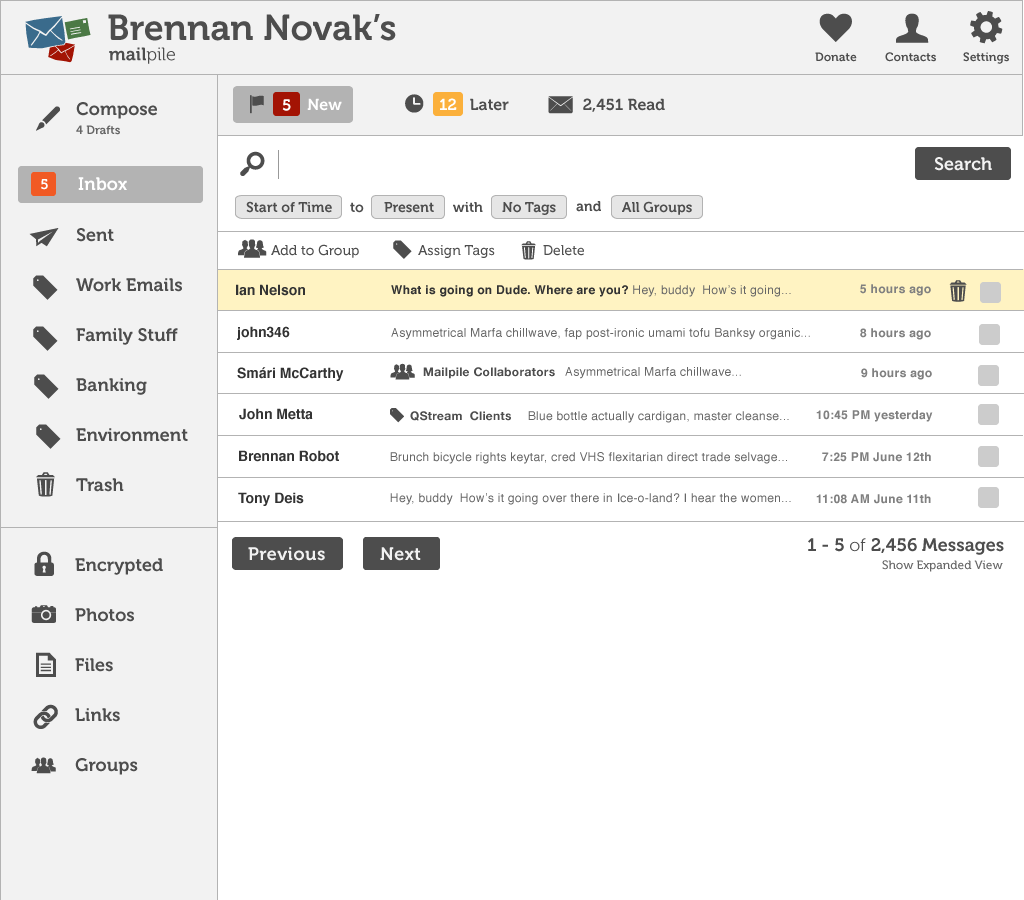The width and height of the screenshot is (1024, 900).
Task: Click the red 5 New count badge
Action: coord(286,104)
